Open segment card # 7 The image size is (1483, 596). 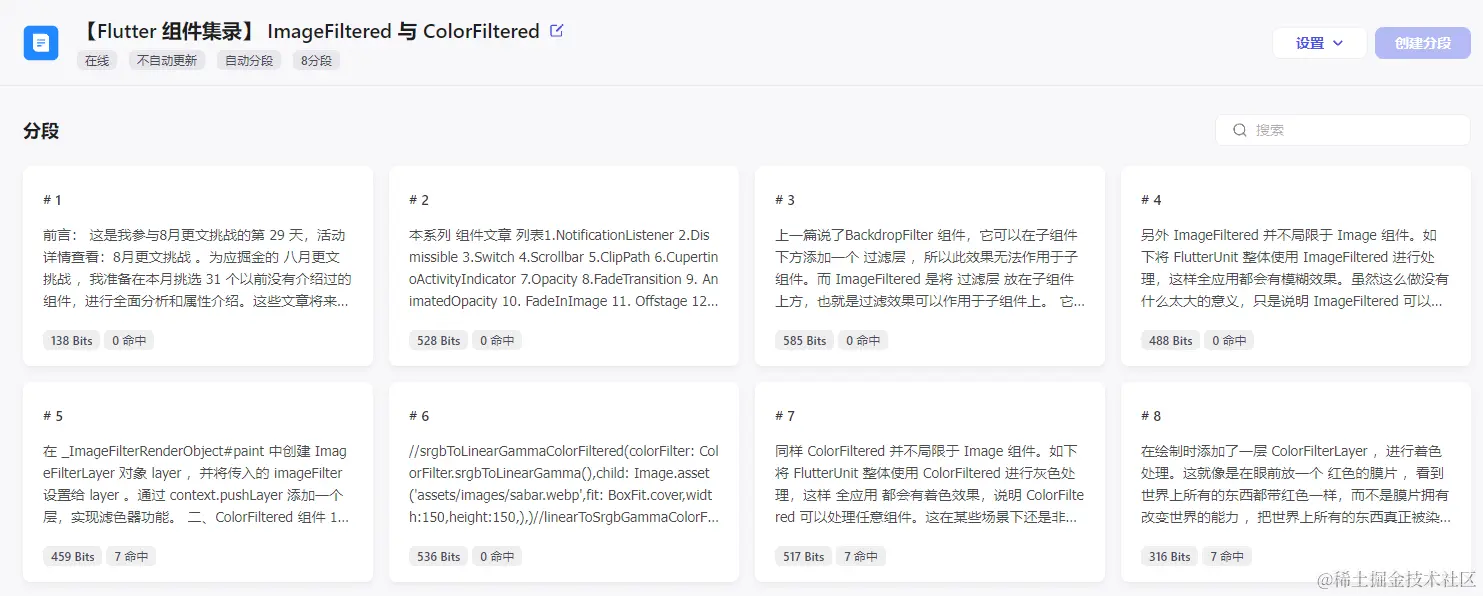click(x=930, y=482)
